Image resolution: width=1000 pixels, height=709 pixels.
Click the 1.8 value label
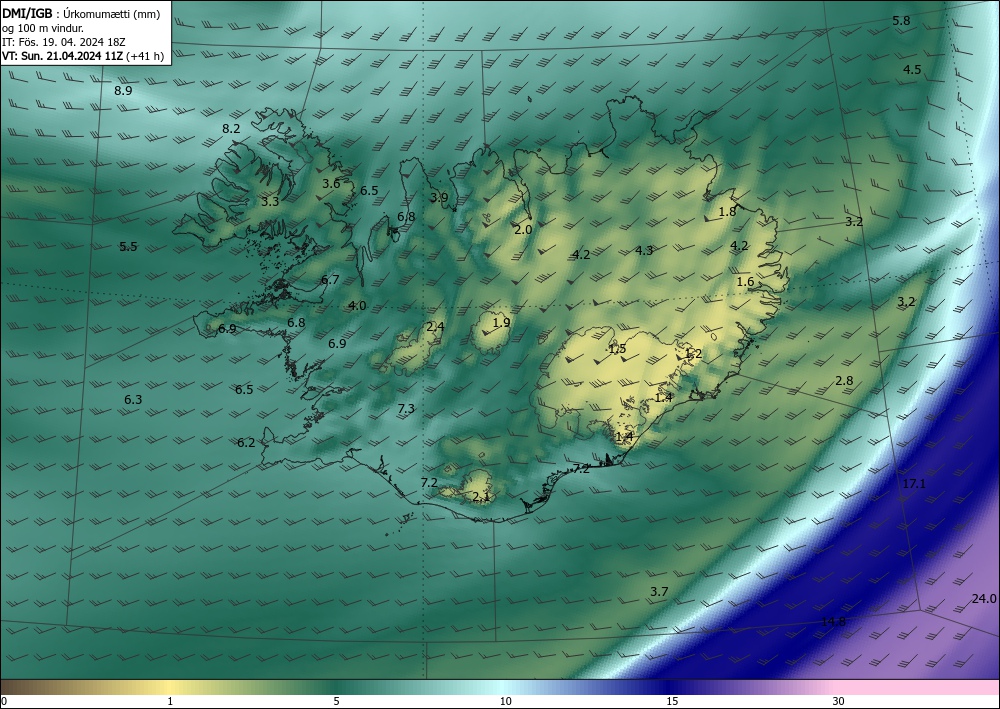pos(728,212)
